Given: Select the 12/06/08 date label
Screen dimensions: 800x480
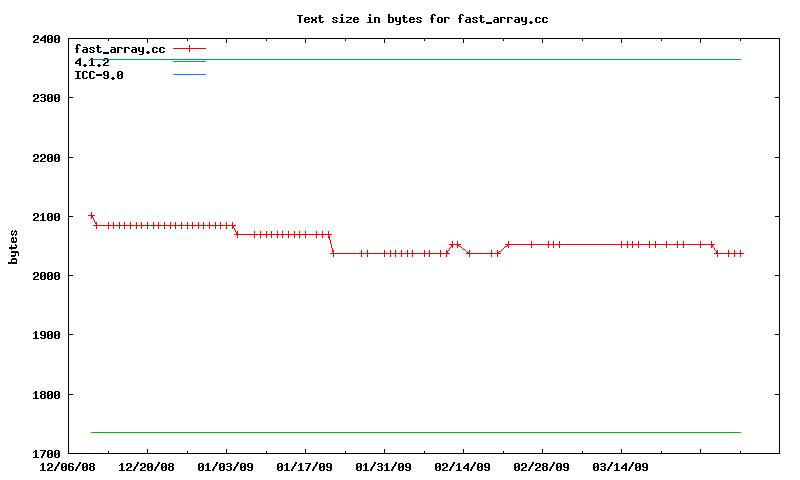Looking at the screenshot, I should coord(67,467).
